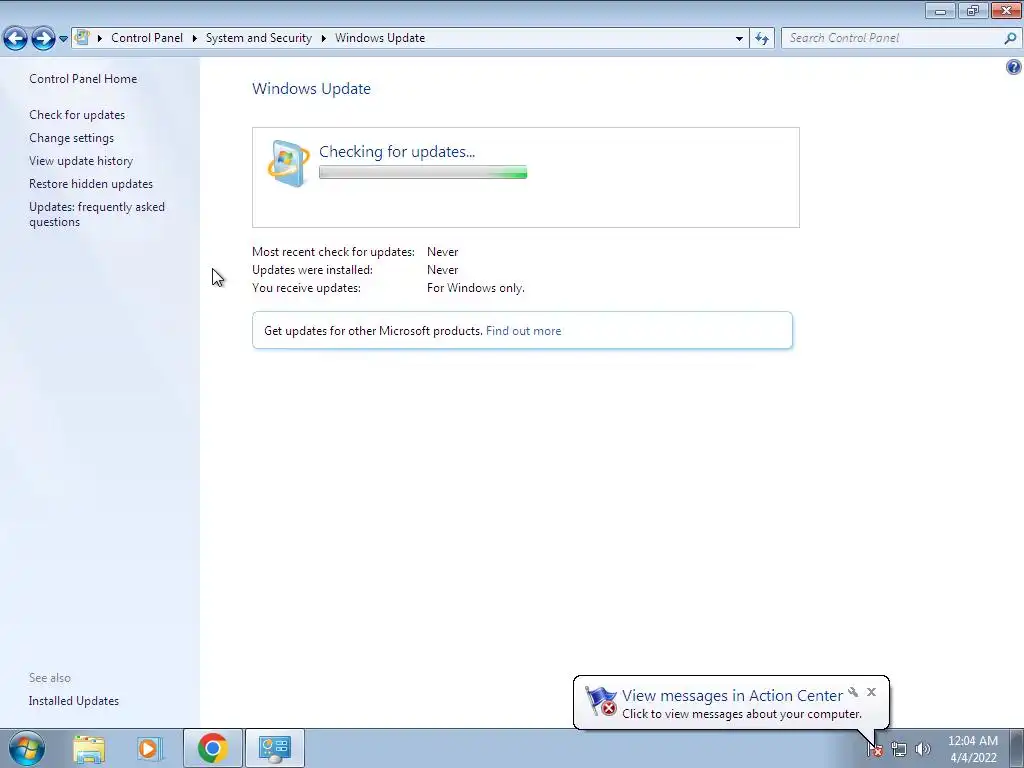Close the Action Center notification balloon
1024x768 pixels.
(x=871, y=692)
